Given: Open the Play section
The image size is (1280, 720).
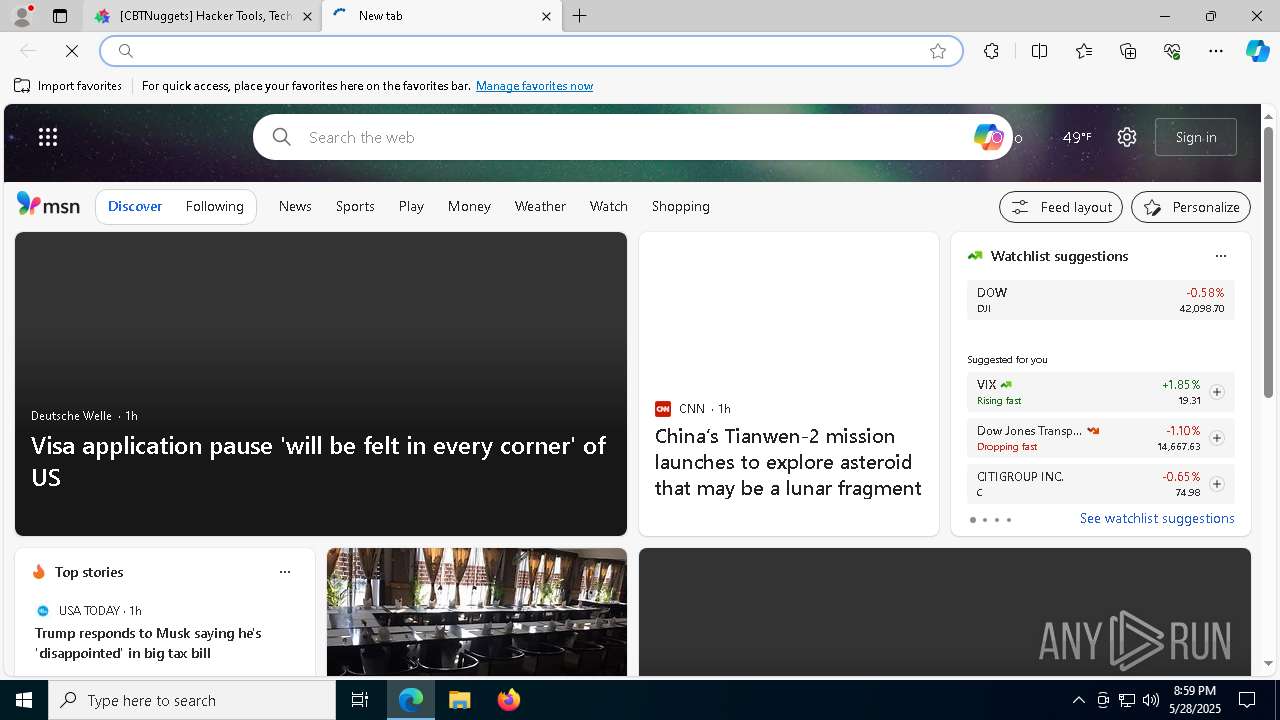Looking at the screenshot, I should 411,206.
